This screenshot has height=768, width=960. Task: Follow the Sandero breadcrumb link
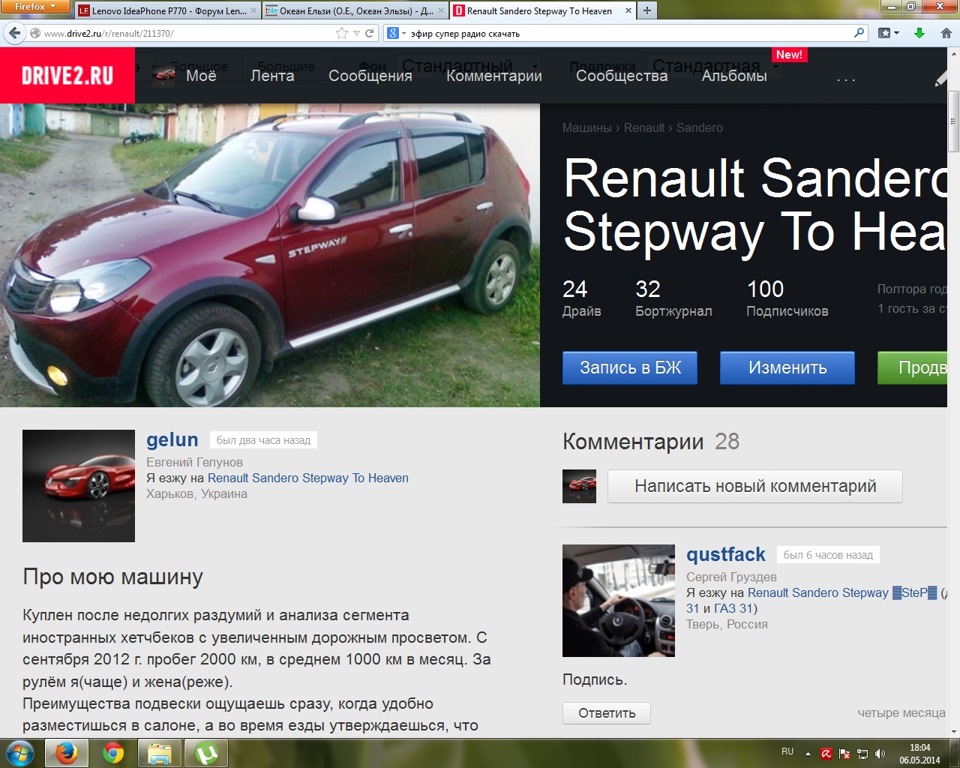click(x=699, y=127)
